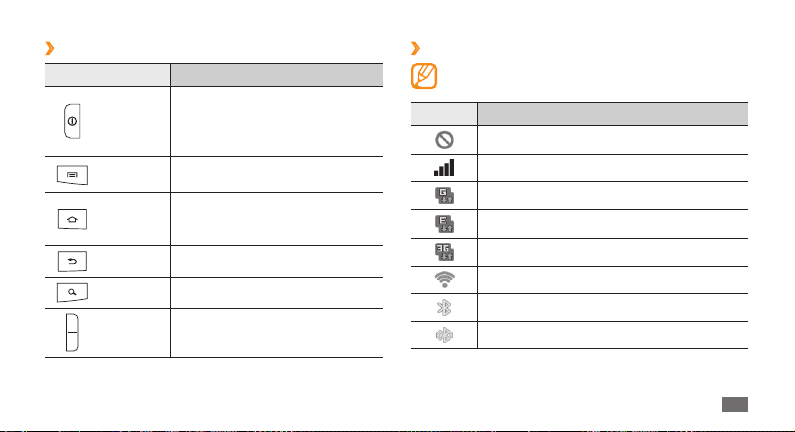Click the indicator icons table dark header cell
The image size is (795, 432).
click(612, 114)
